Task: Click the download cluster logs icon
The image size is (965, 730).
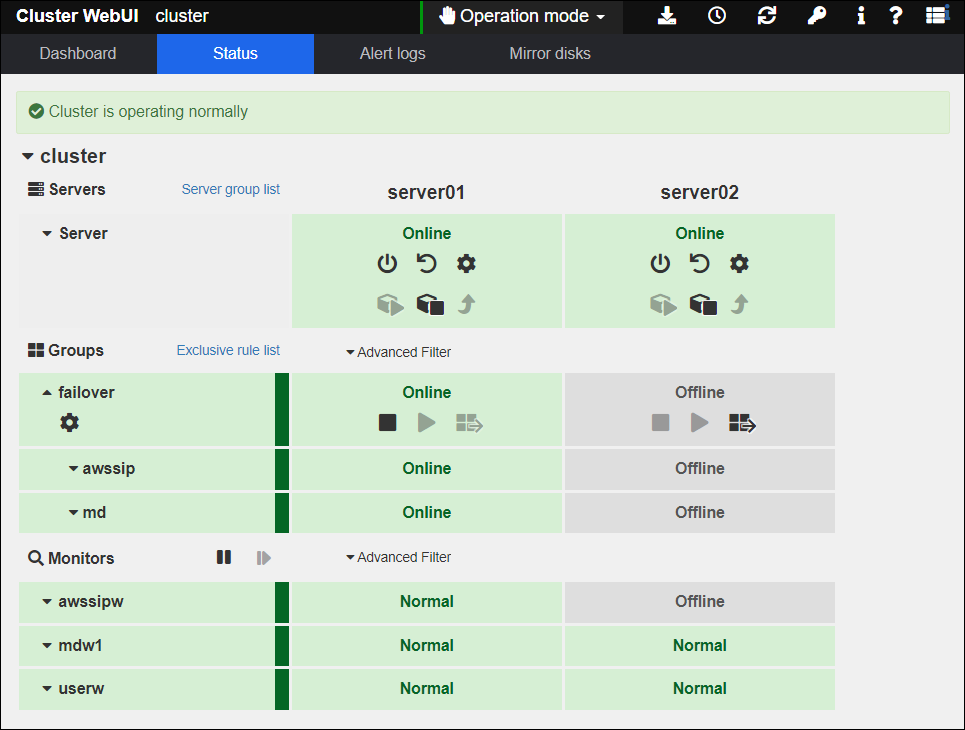Action: [x=667, y=15]
